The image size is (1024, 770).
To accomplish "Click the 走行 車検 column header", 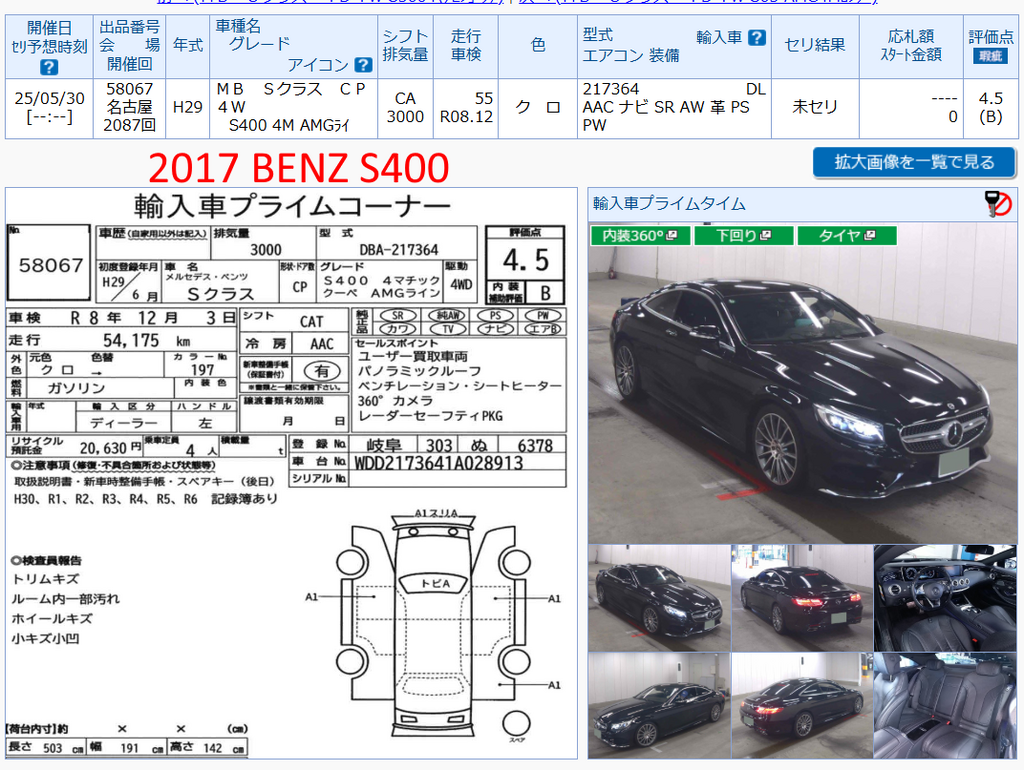I will (466, 45).
